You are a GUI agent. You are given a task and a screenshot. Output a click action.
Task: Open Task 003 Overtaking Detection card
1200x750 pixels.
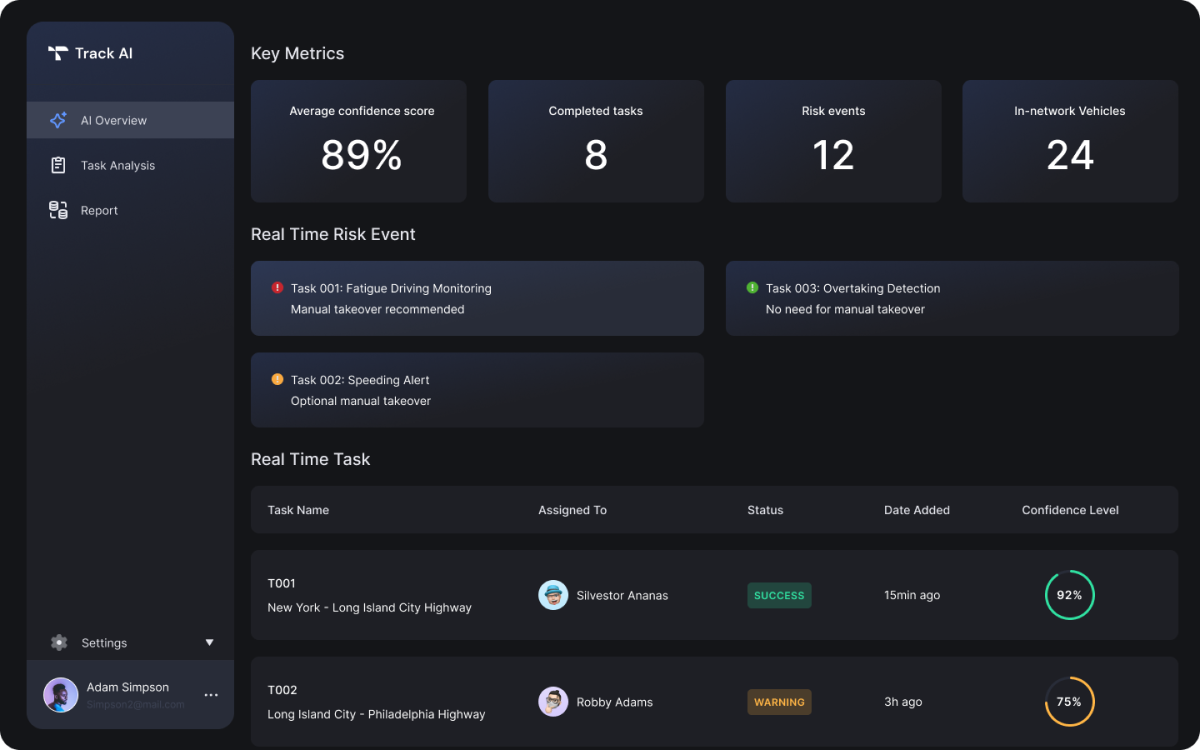(x=952, y=298)
